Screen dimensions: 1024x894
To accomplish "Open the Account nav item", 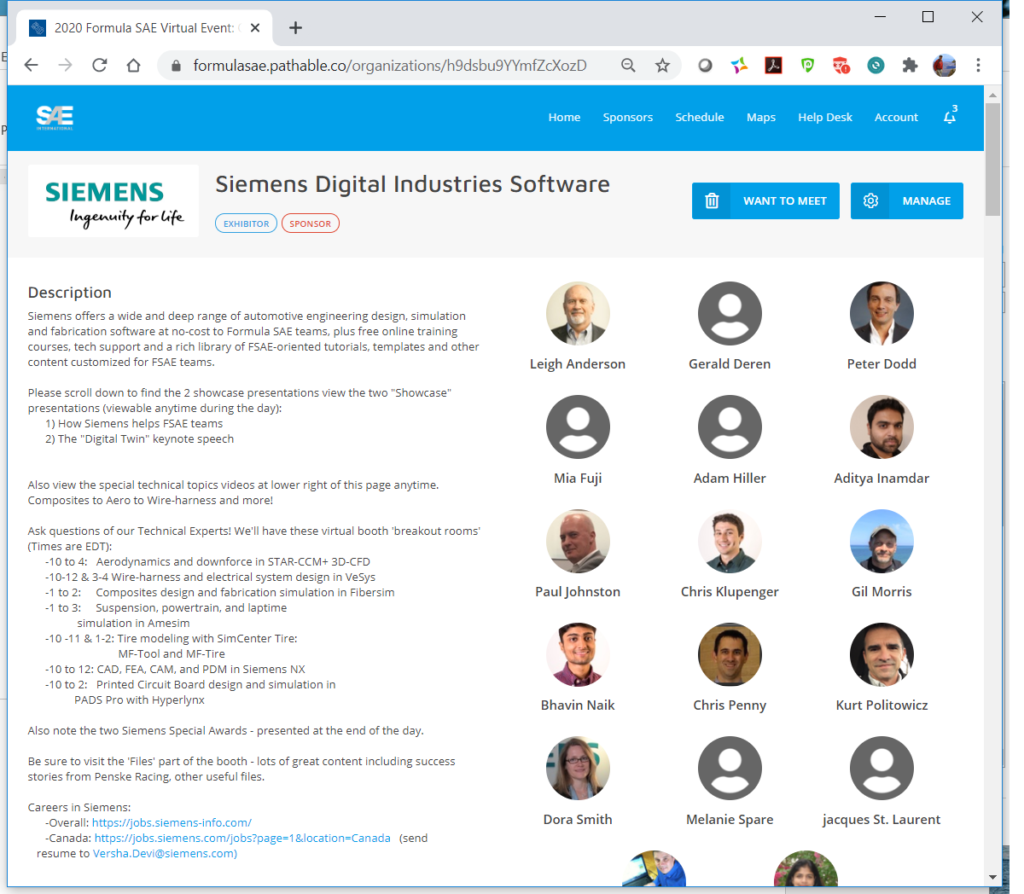I will click(896, 117).
